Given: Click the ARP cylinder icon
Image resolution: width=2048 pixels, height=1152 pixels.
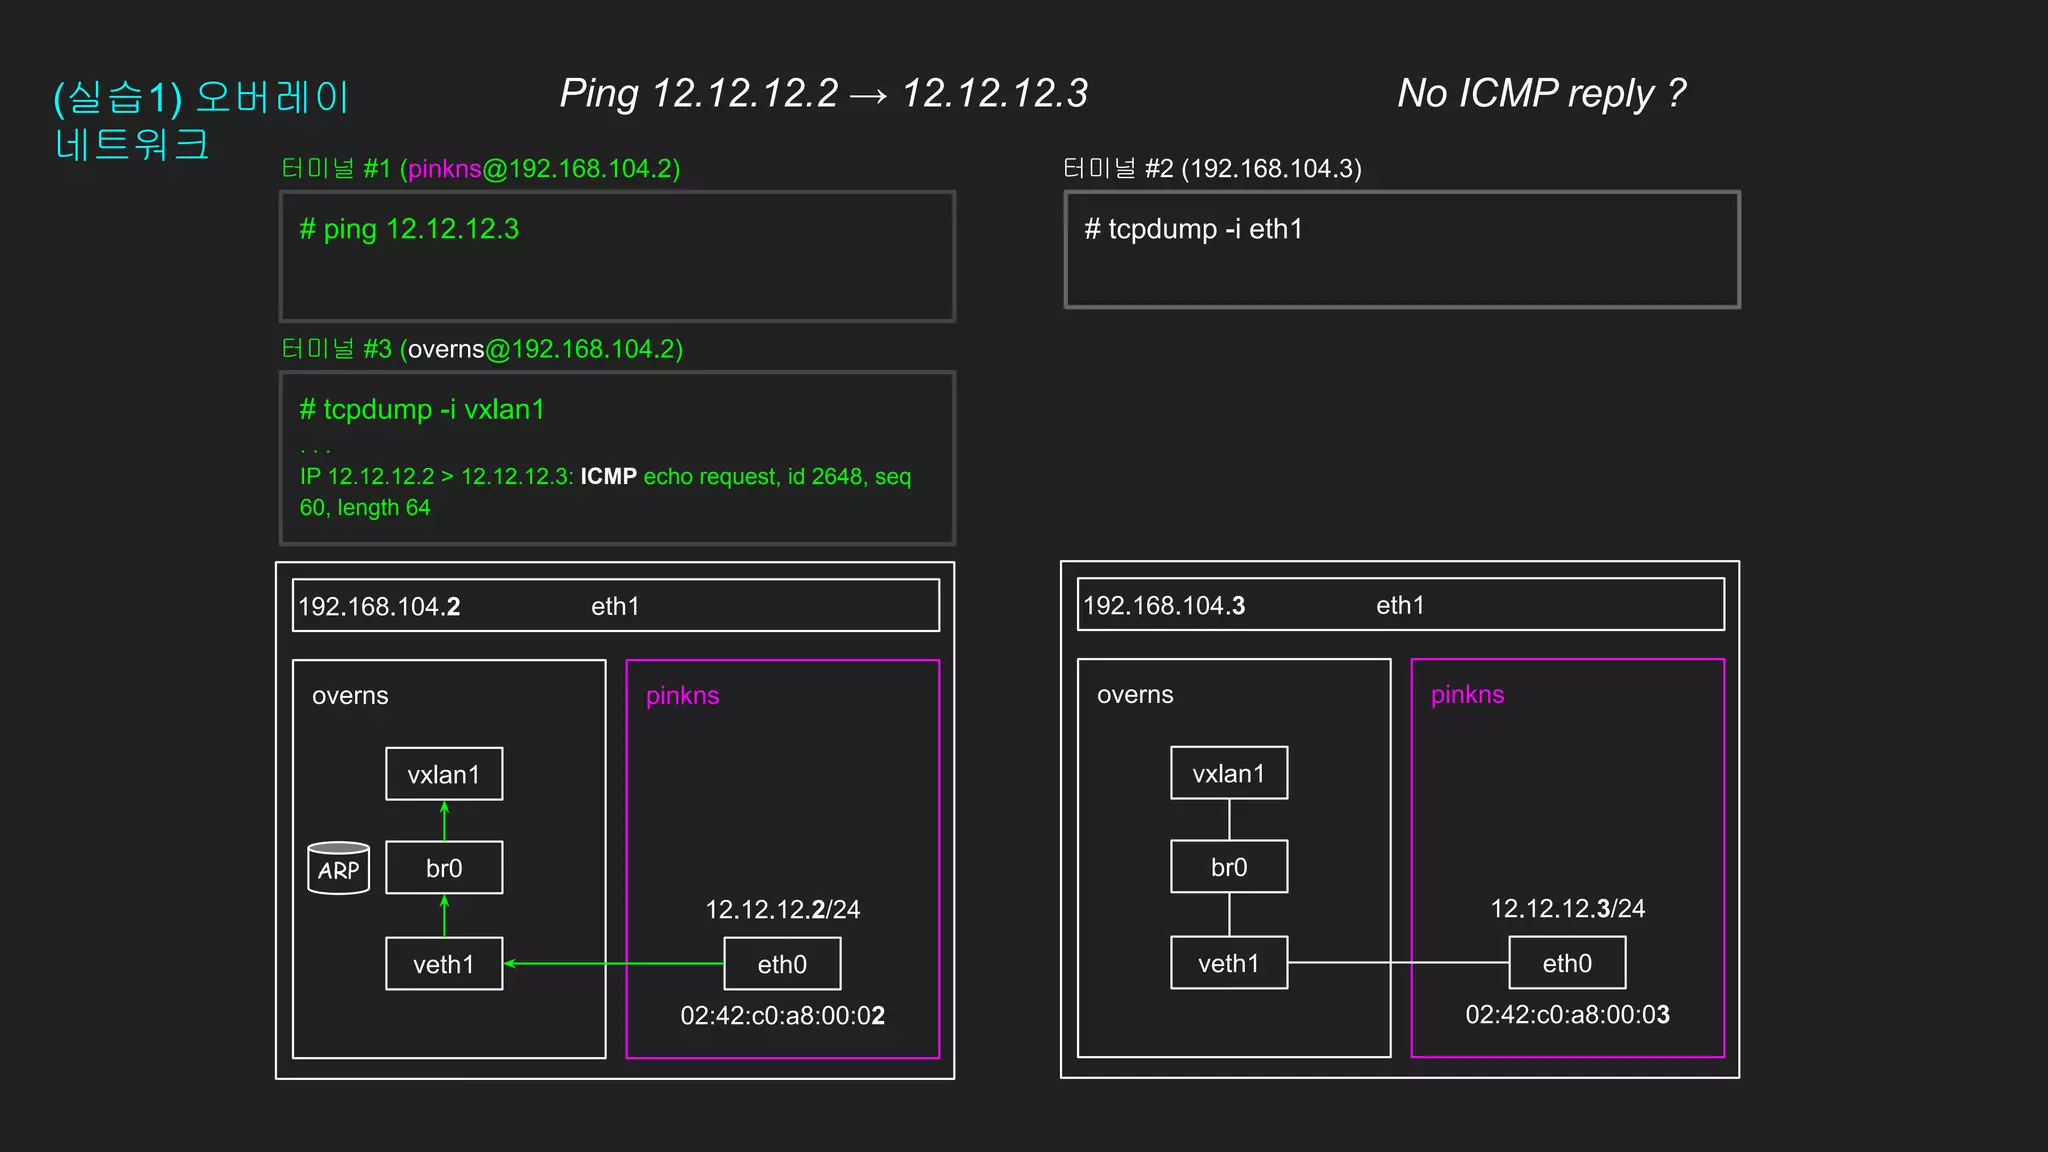Looking at the screenshot, I should (338, 868).
